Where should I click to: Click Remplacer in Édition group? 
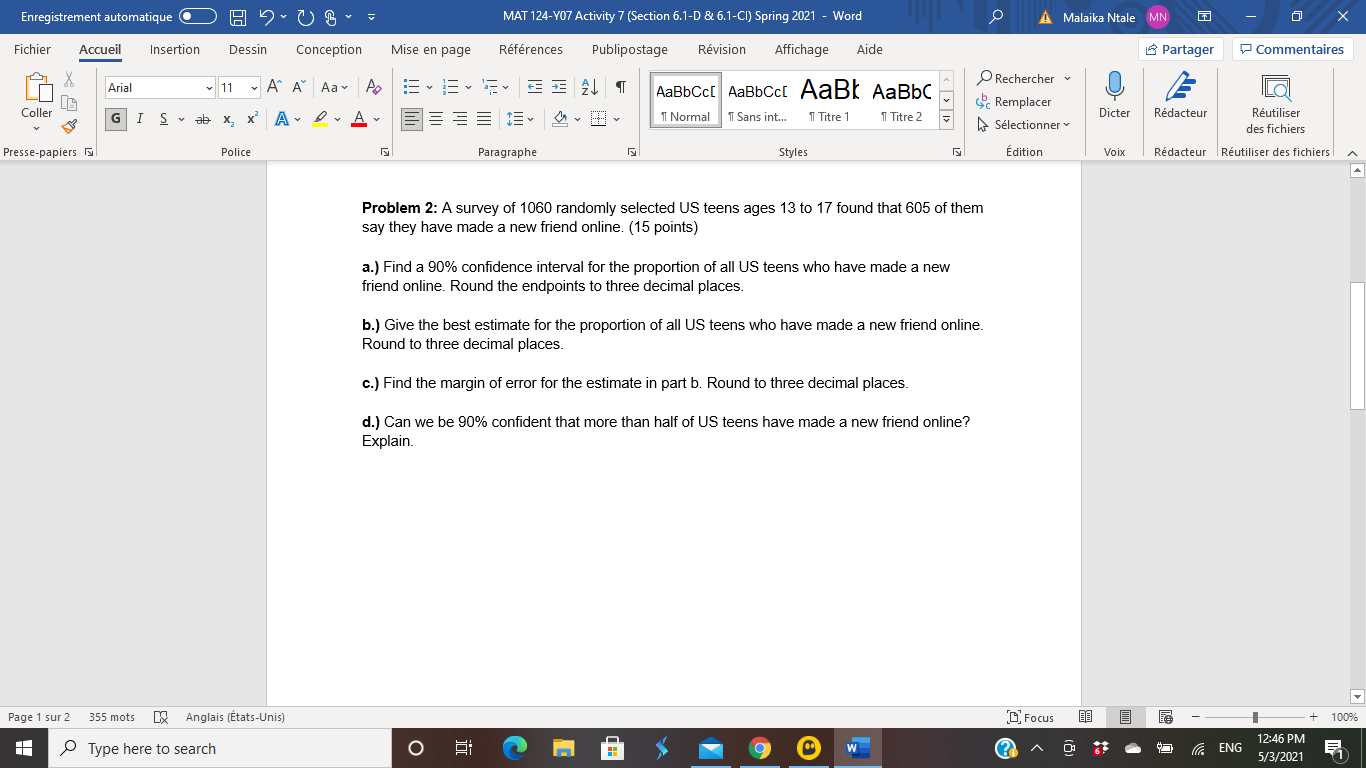click(x=1014, y=101)
